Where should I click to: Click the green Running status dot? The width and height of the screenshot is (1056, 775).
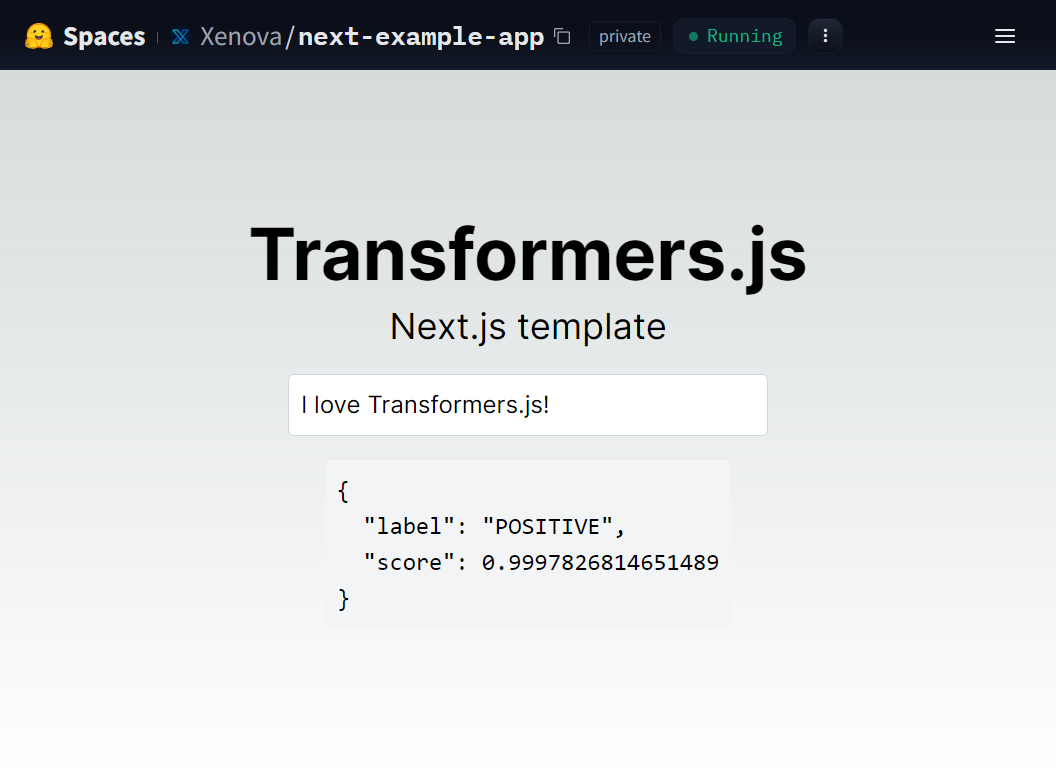pyautogui.click(x=694, y=36)
